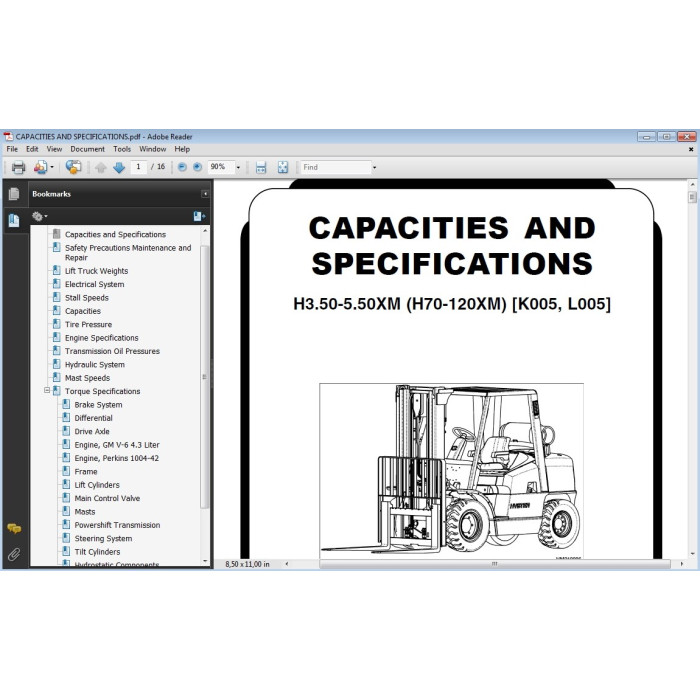Select the Capacities bookmark
The image size is (700, 700).
pos(83,311)
